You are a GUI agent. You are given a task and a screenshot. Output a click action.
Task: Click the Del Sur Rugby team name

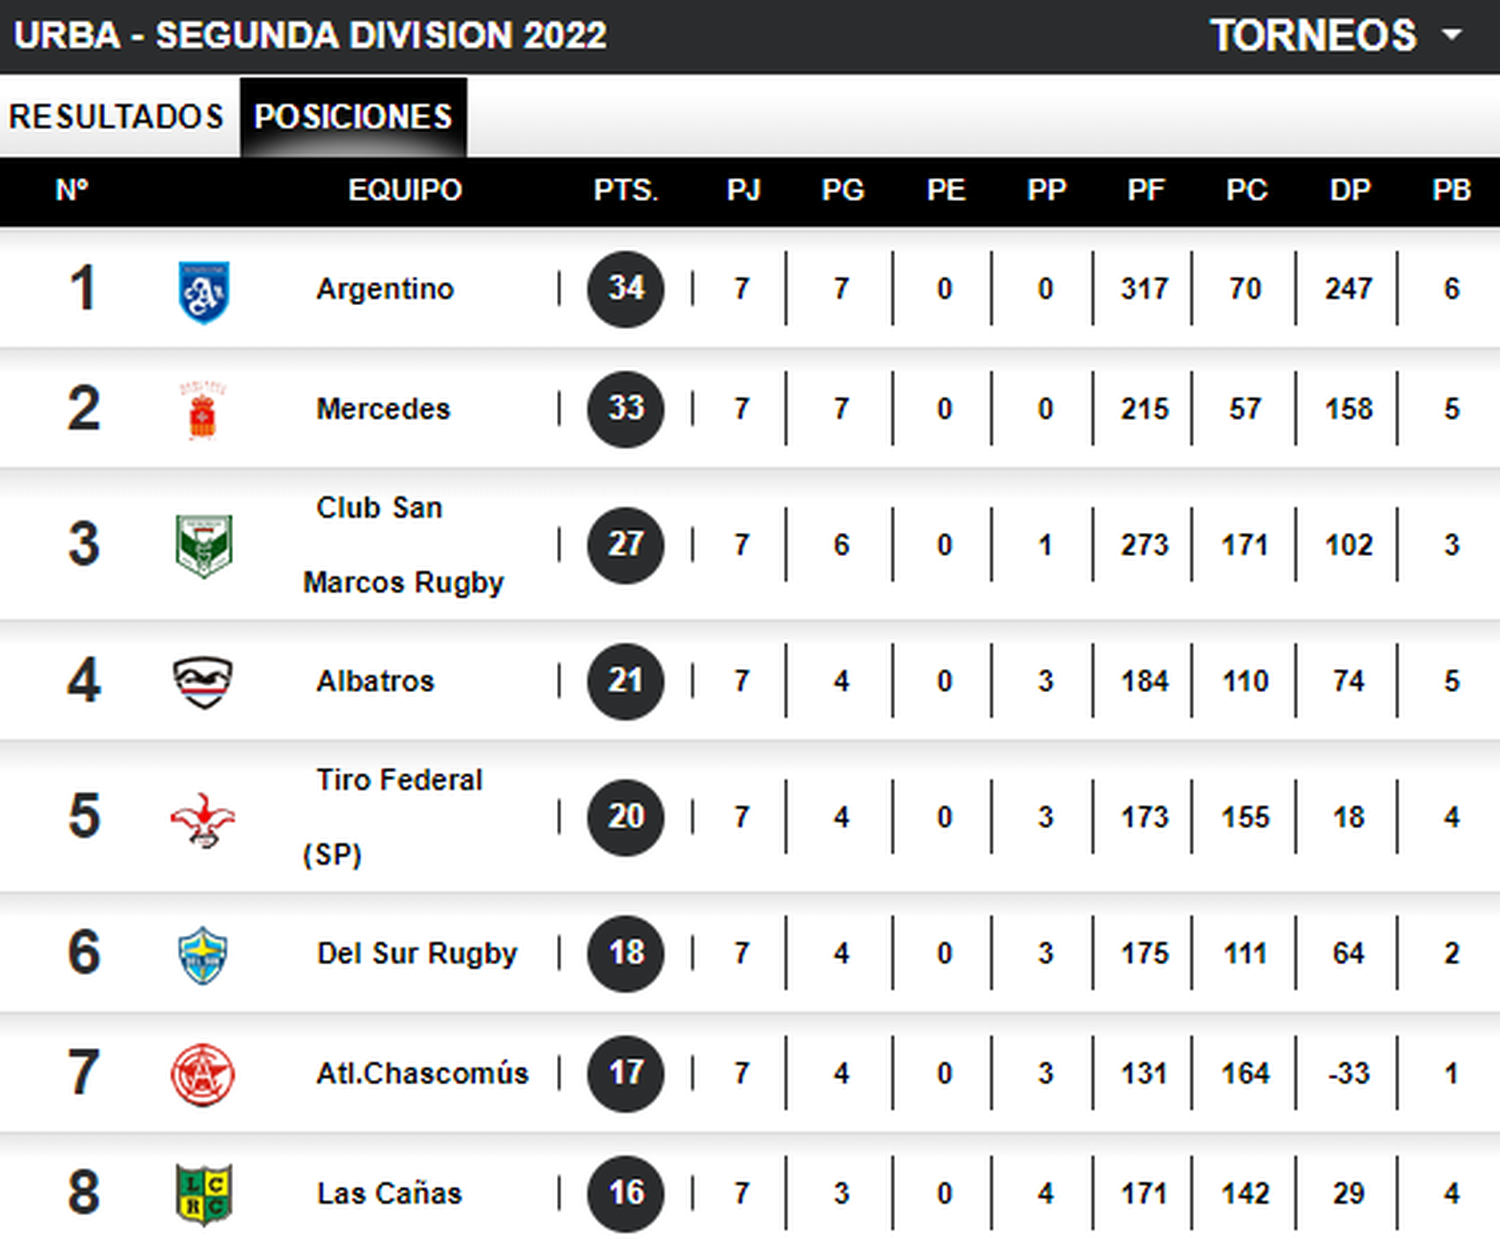[x=417, y=953]
